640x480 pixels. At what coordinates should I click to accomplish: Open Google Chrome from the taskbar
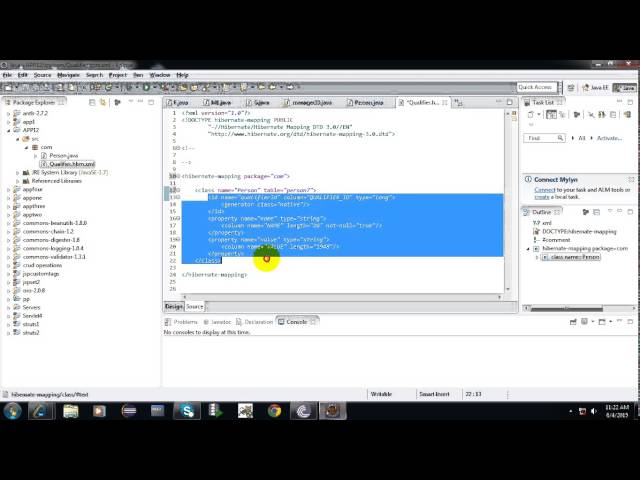274,411
